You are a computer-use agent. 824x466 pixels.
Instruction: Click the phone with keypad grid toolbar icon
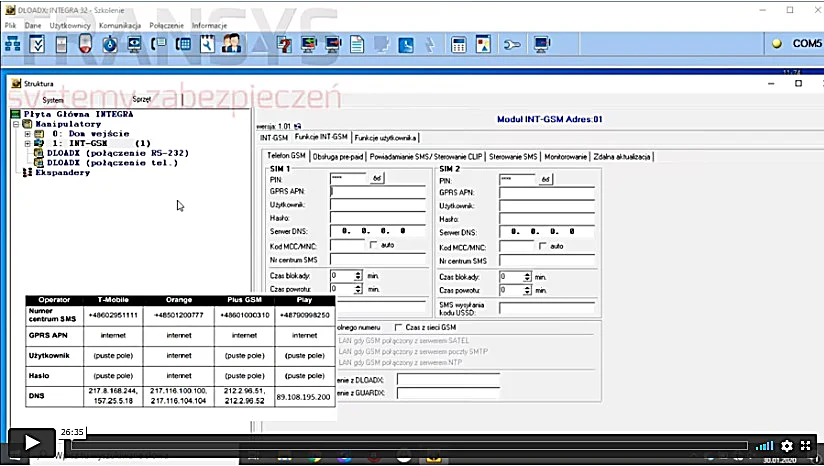coord(183,44)
